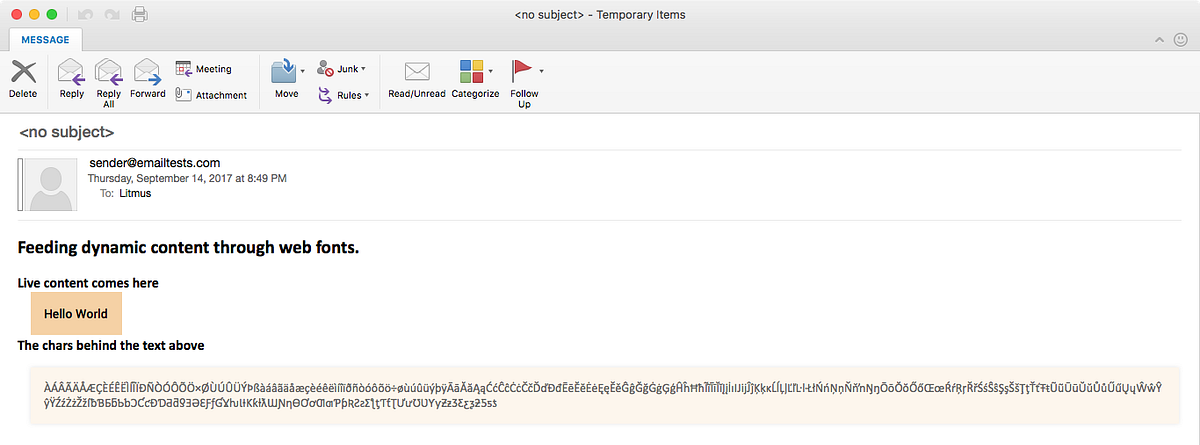Create a Meeting from this message
1200x445 pixels.
(204, 69)
